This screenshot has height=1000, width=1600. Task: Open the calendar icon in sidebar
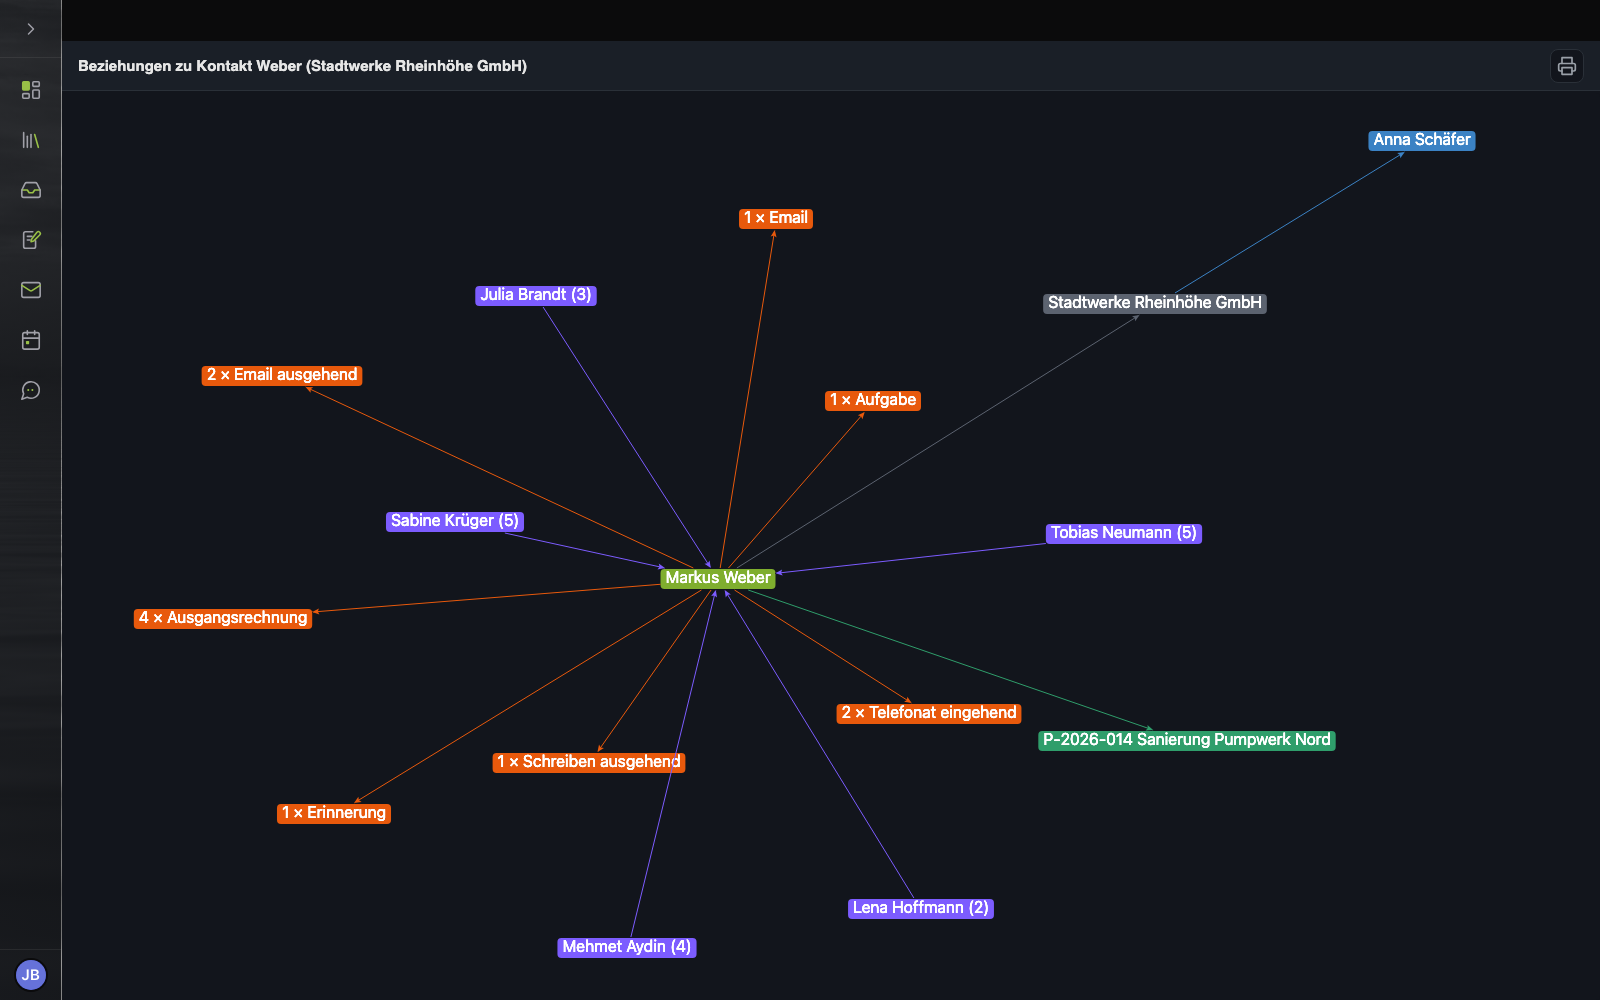tap(31, 340)
